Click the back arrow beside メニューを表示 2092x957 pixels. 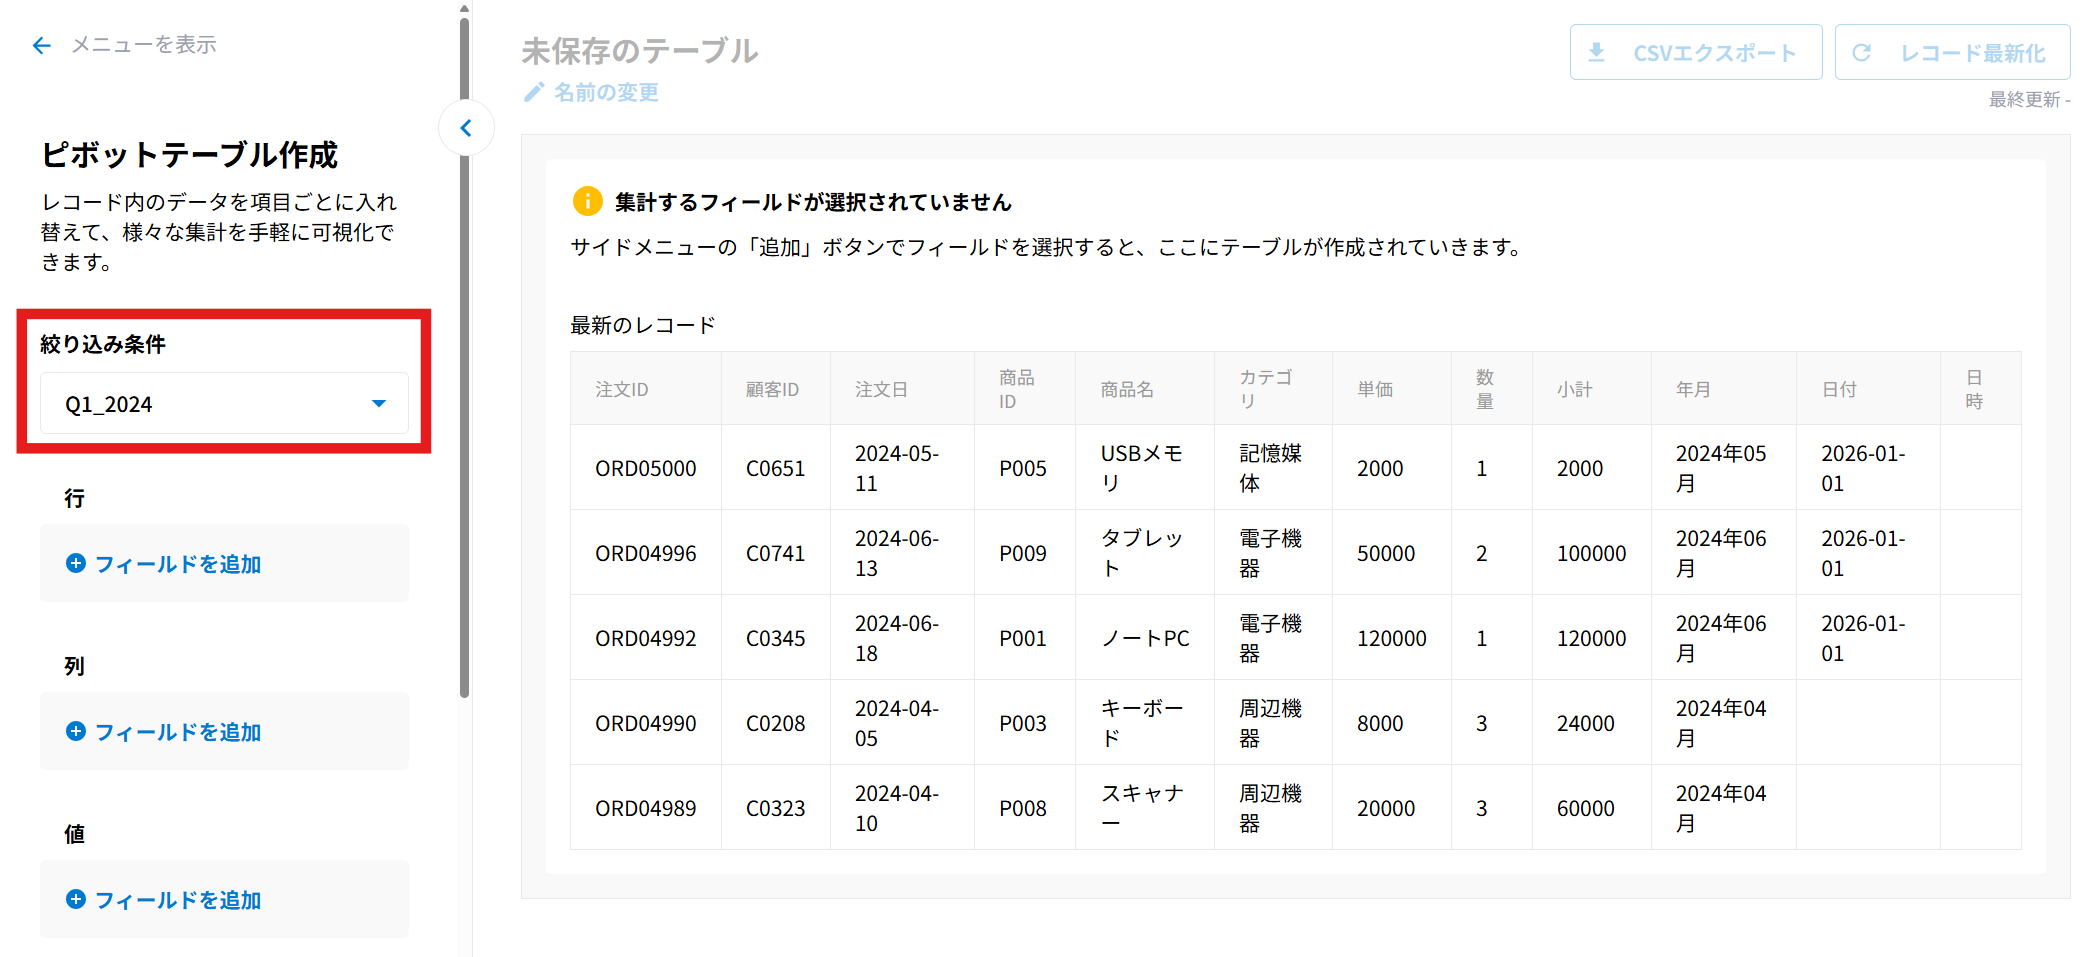point(41,45)
